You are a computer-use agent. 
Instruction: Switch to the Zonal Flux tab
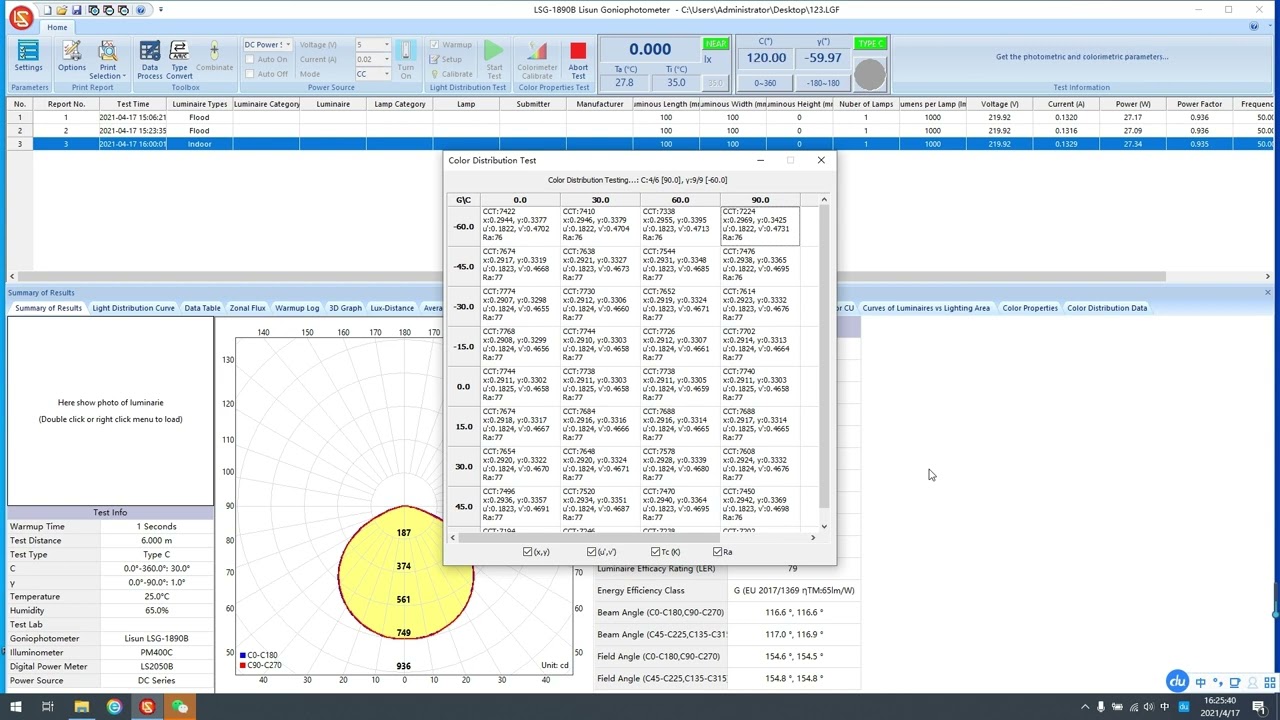[x=248, y=308]
